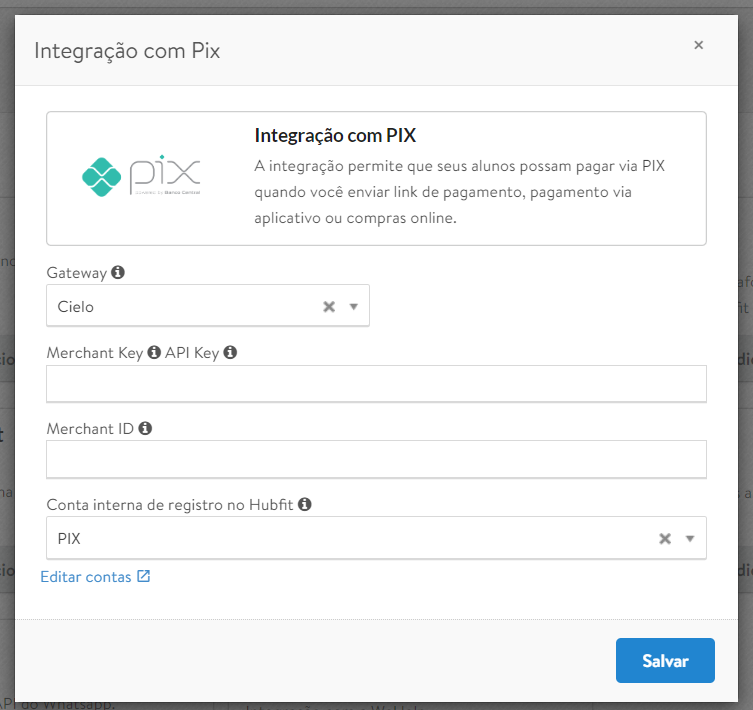Close the Integração com Pix dialog
This screenshot has height=710, width=753.
[698, 45]
